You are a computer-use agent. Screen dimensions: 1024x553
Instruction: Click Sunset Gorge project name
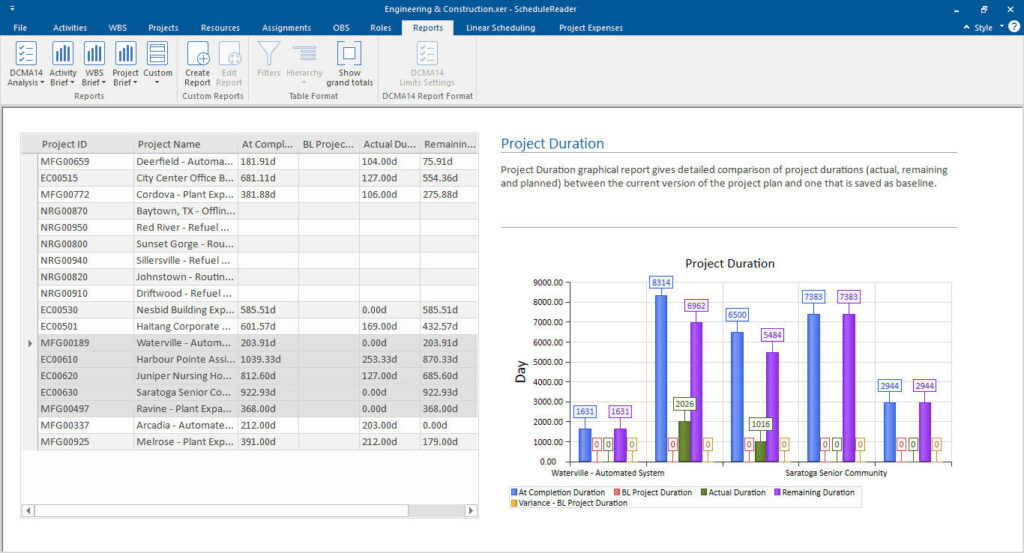(185, 244)
